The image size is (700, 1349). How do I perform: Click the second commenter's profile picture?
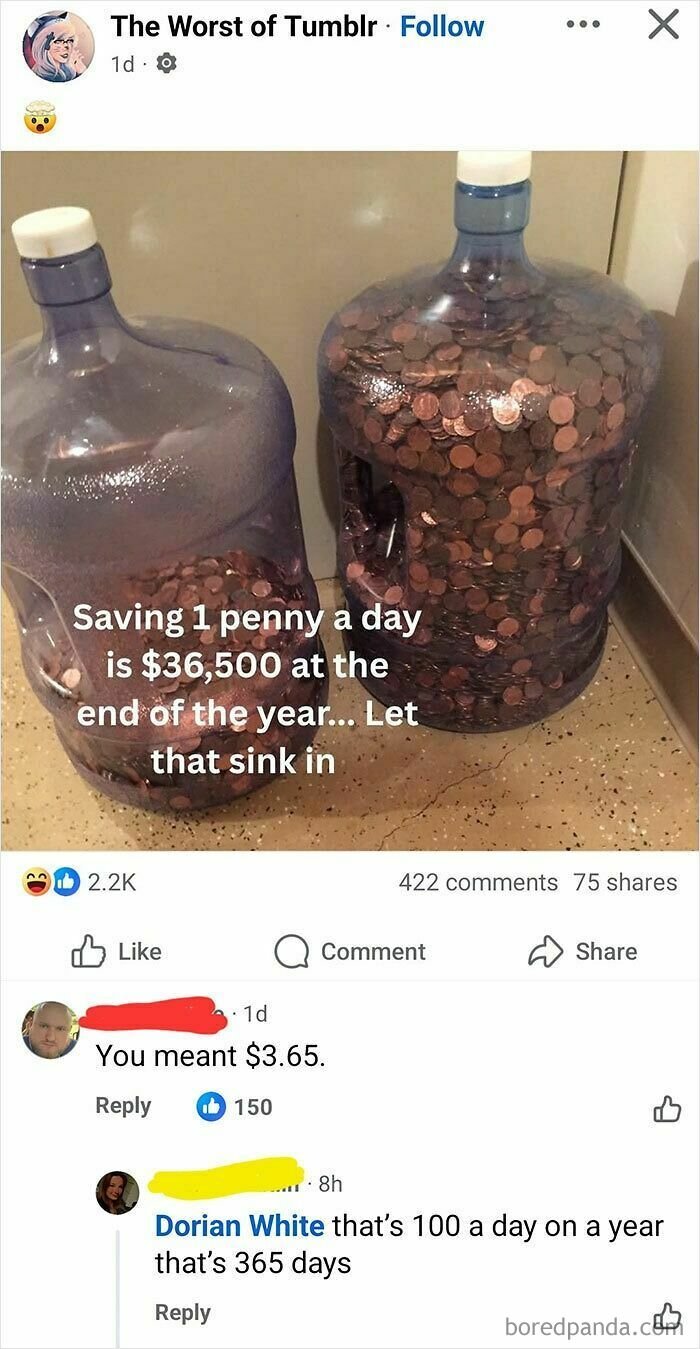click(117, 1193)
